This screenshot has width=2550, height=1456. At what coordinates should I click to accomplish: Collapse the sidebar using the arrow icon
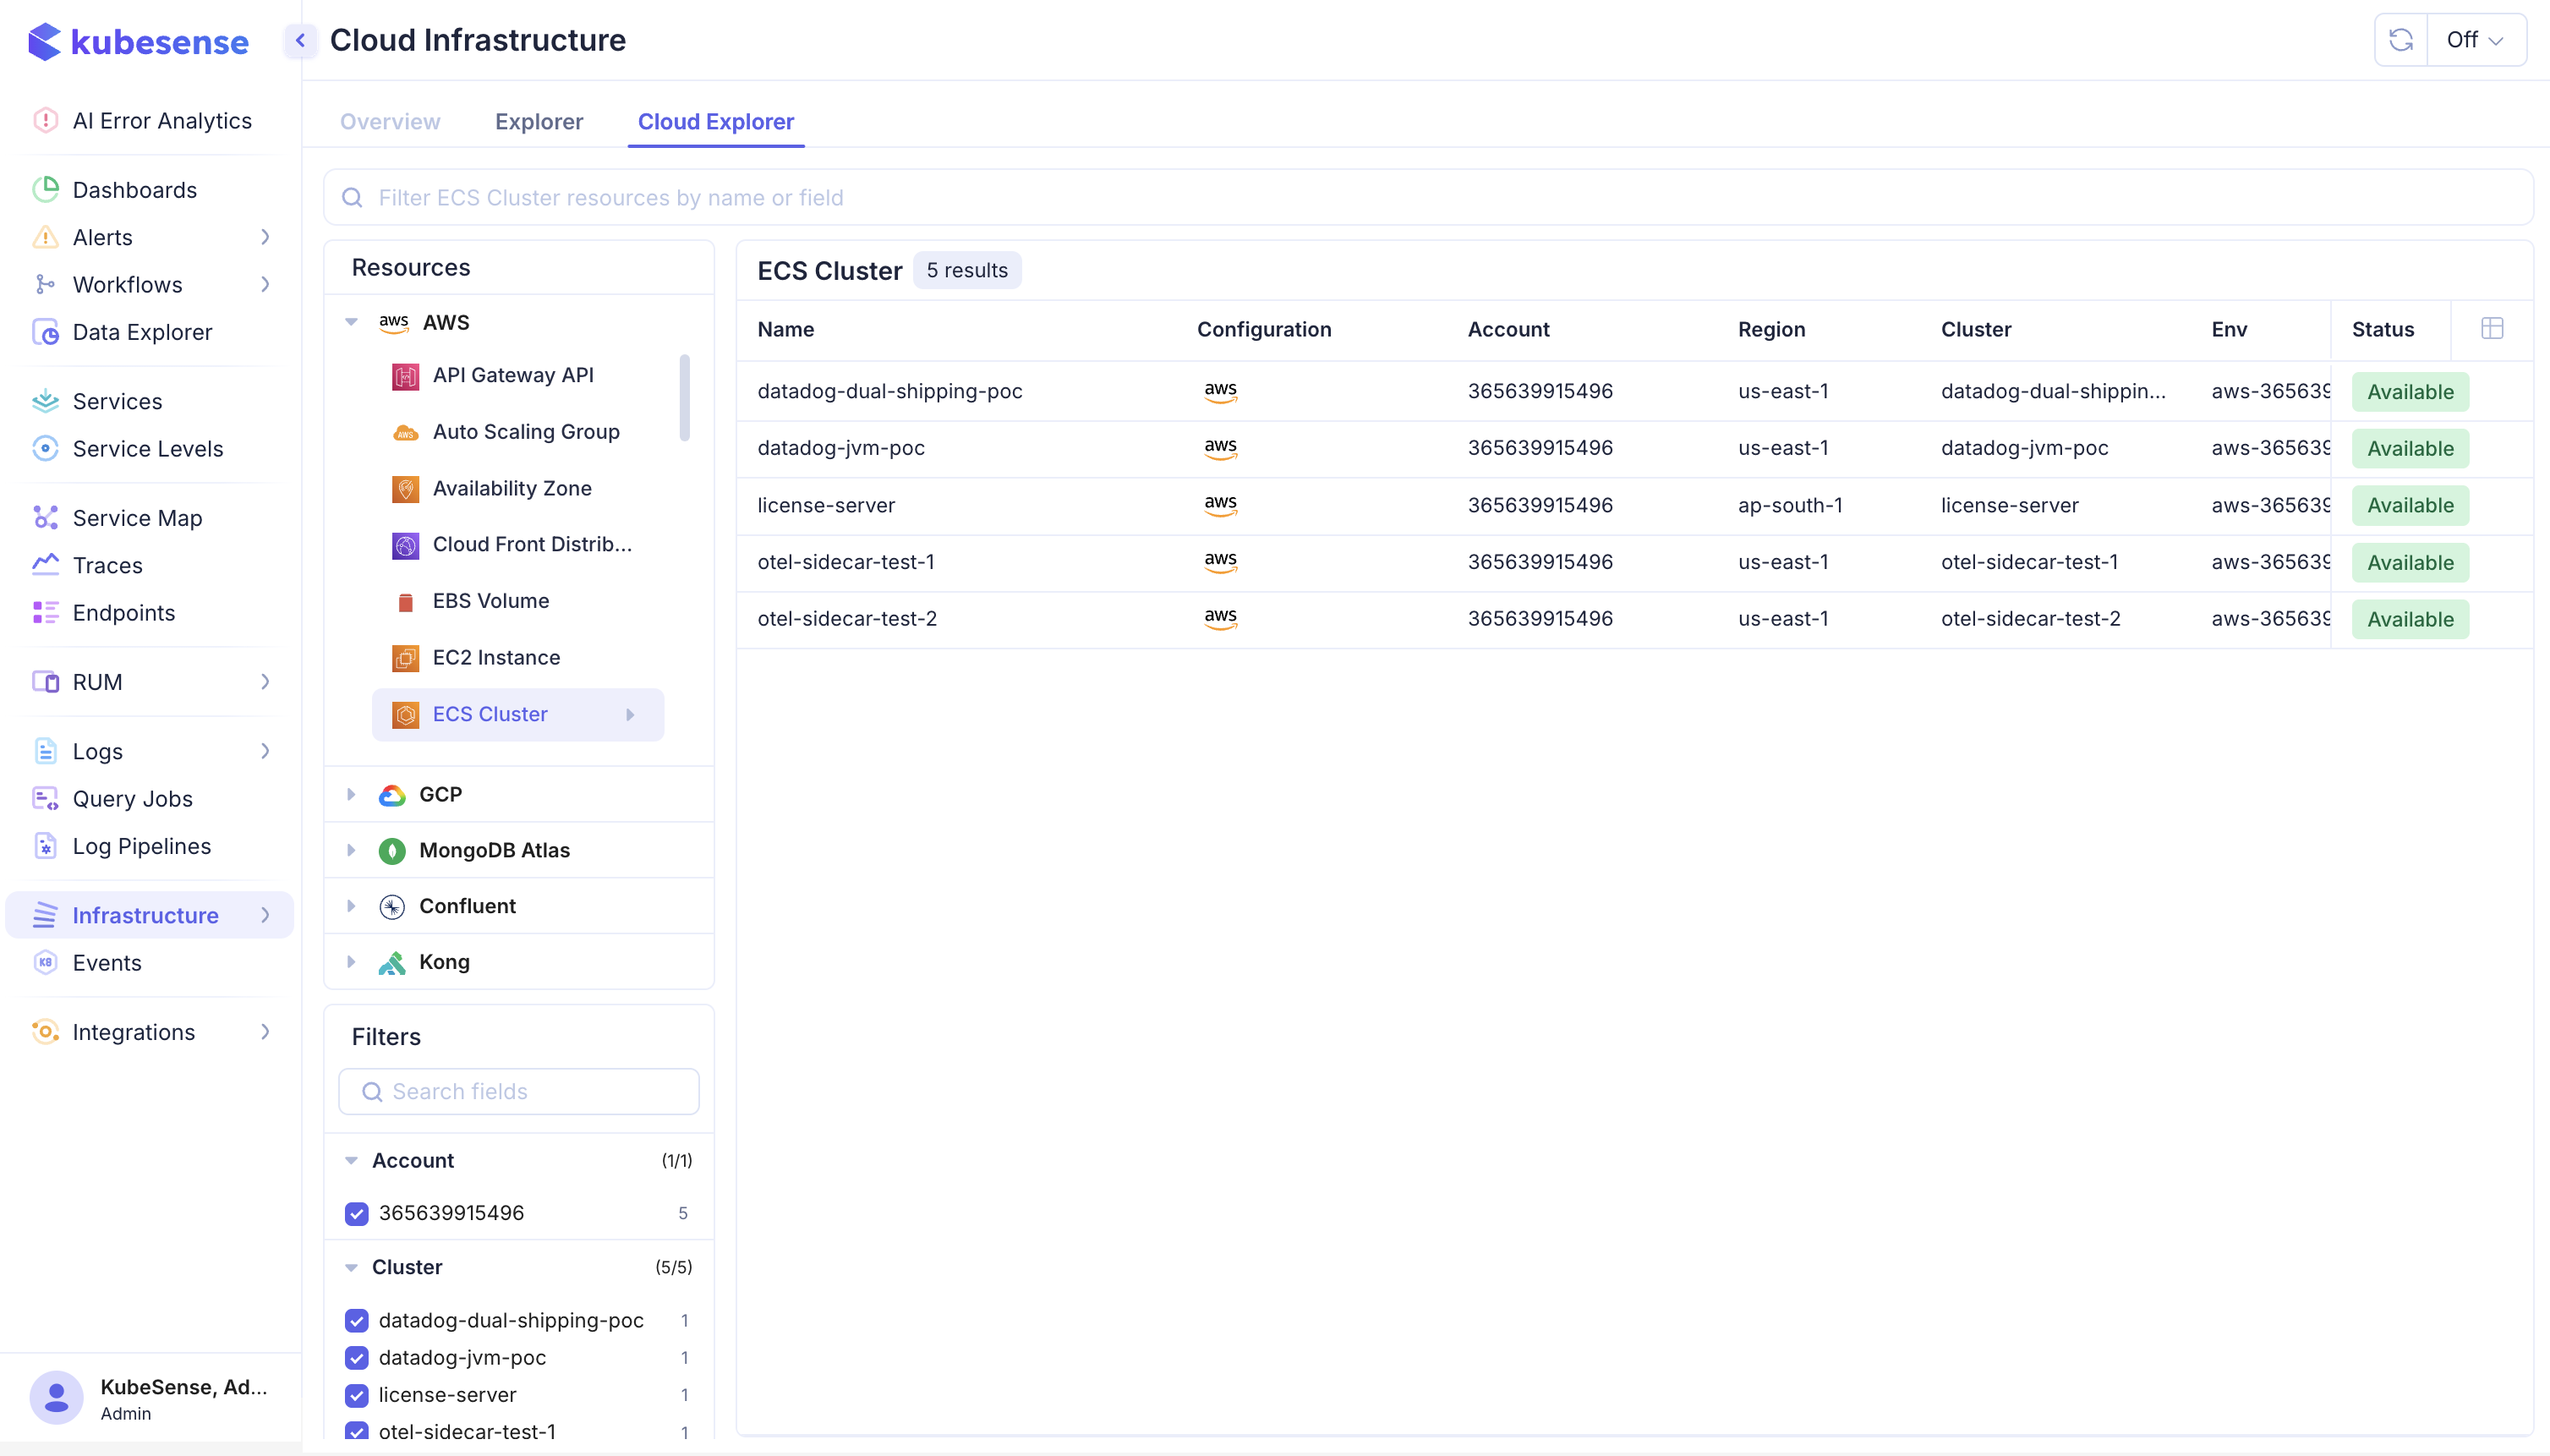coord(300,41)
